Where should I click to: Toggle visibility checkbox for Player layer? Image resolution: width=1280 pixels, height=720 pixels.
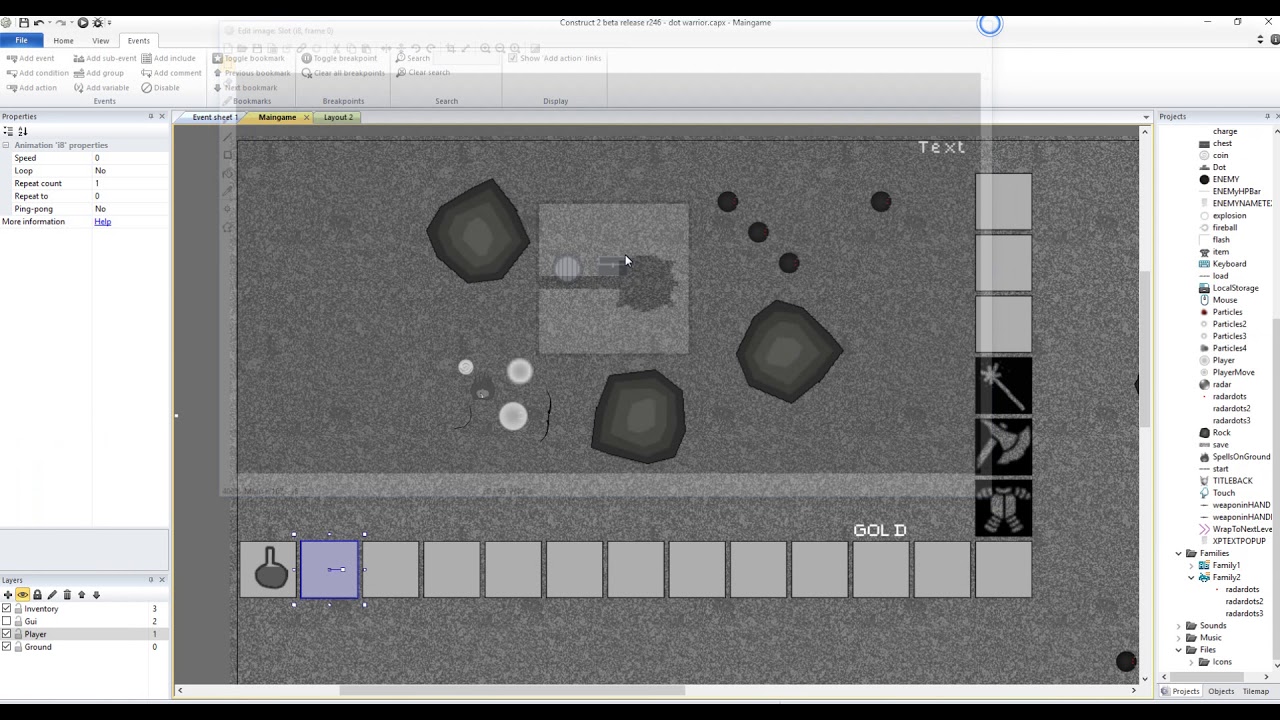7,634
